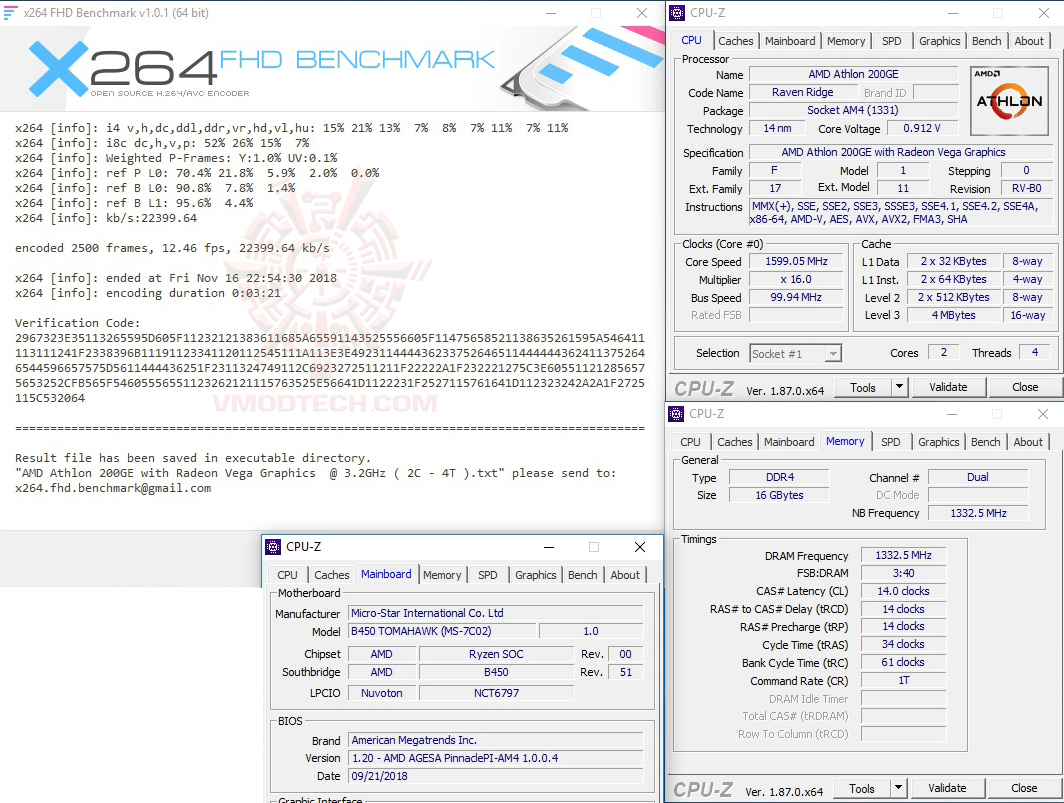The height and width of the screenshot is (803, 1064).
Task: Click the 'encoding duration 0:03:21' line
Action: (148, 293)
